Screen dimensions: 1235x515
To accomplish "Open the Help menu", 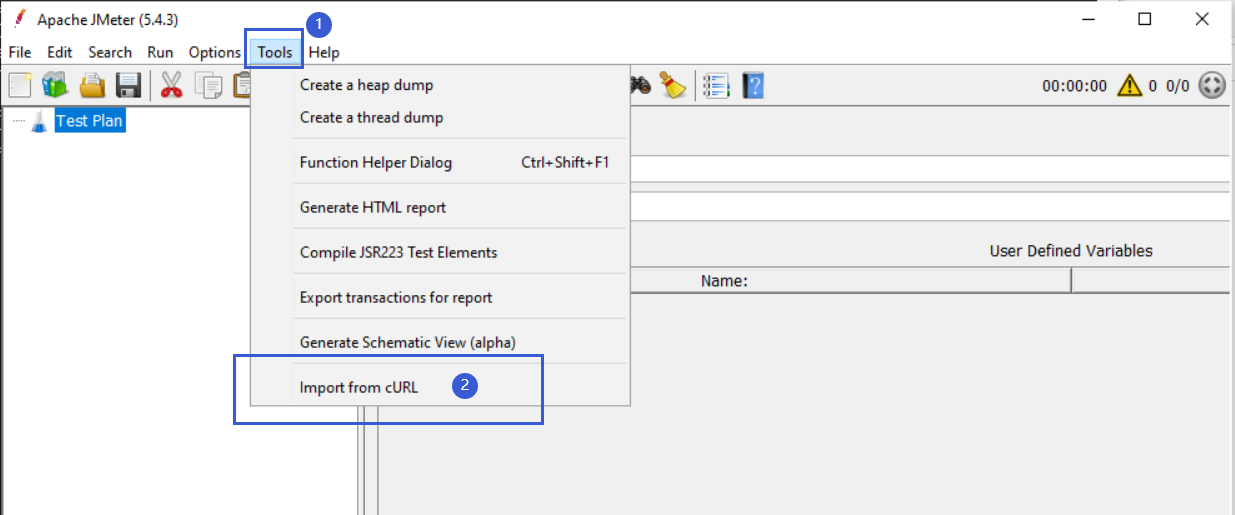I will [324, 52].
